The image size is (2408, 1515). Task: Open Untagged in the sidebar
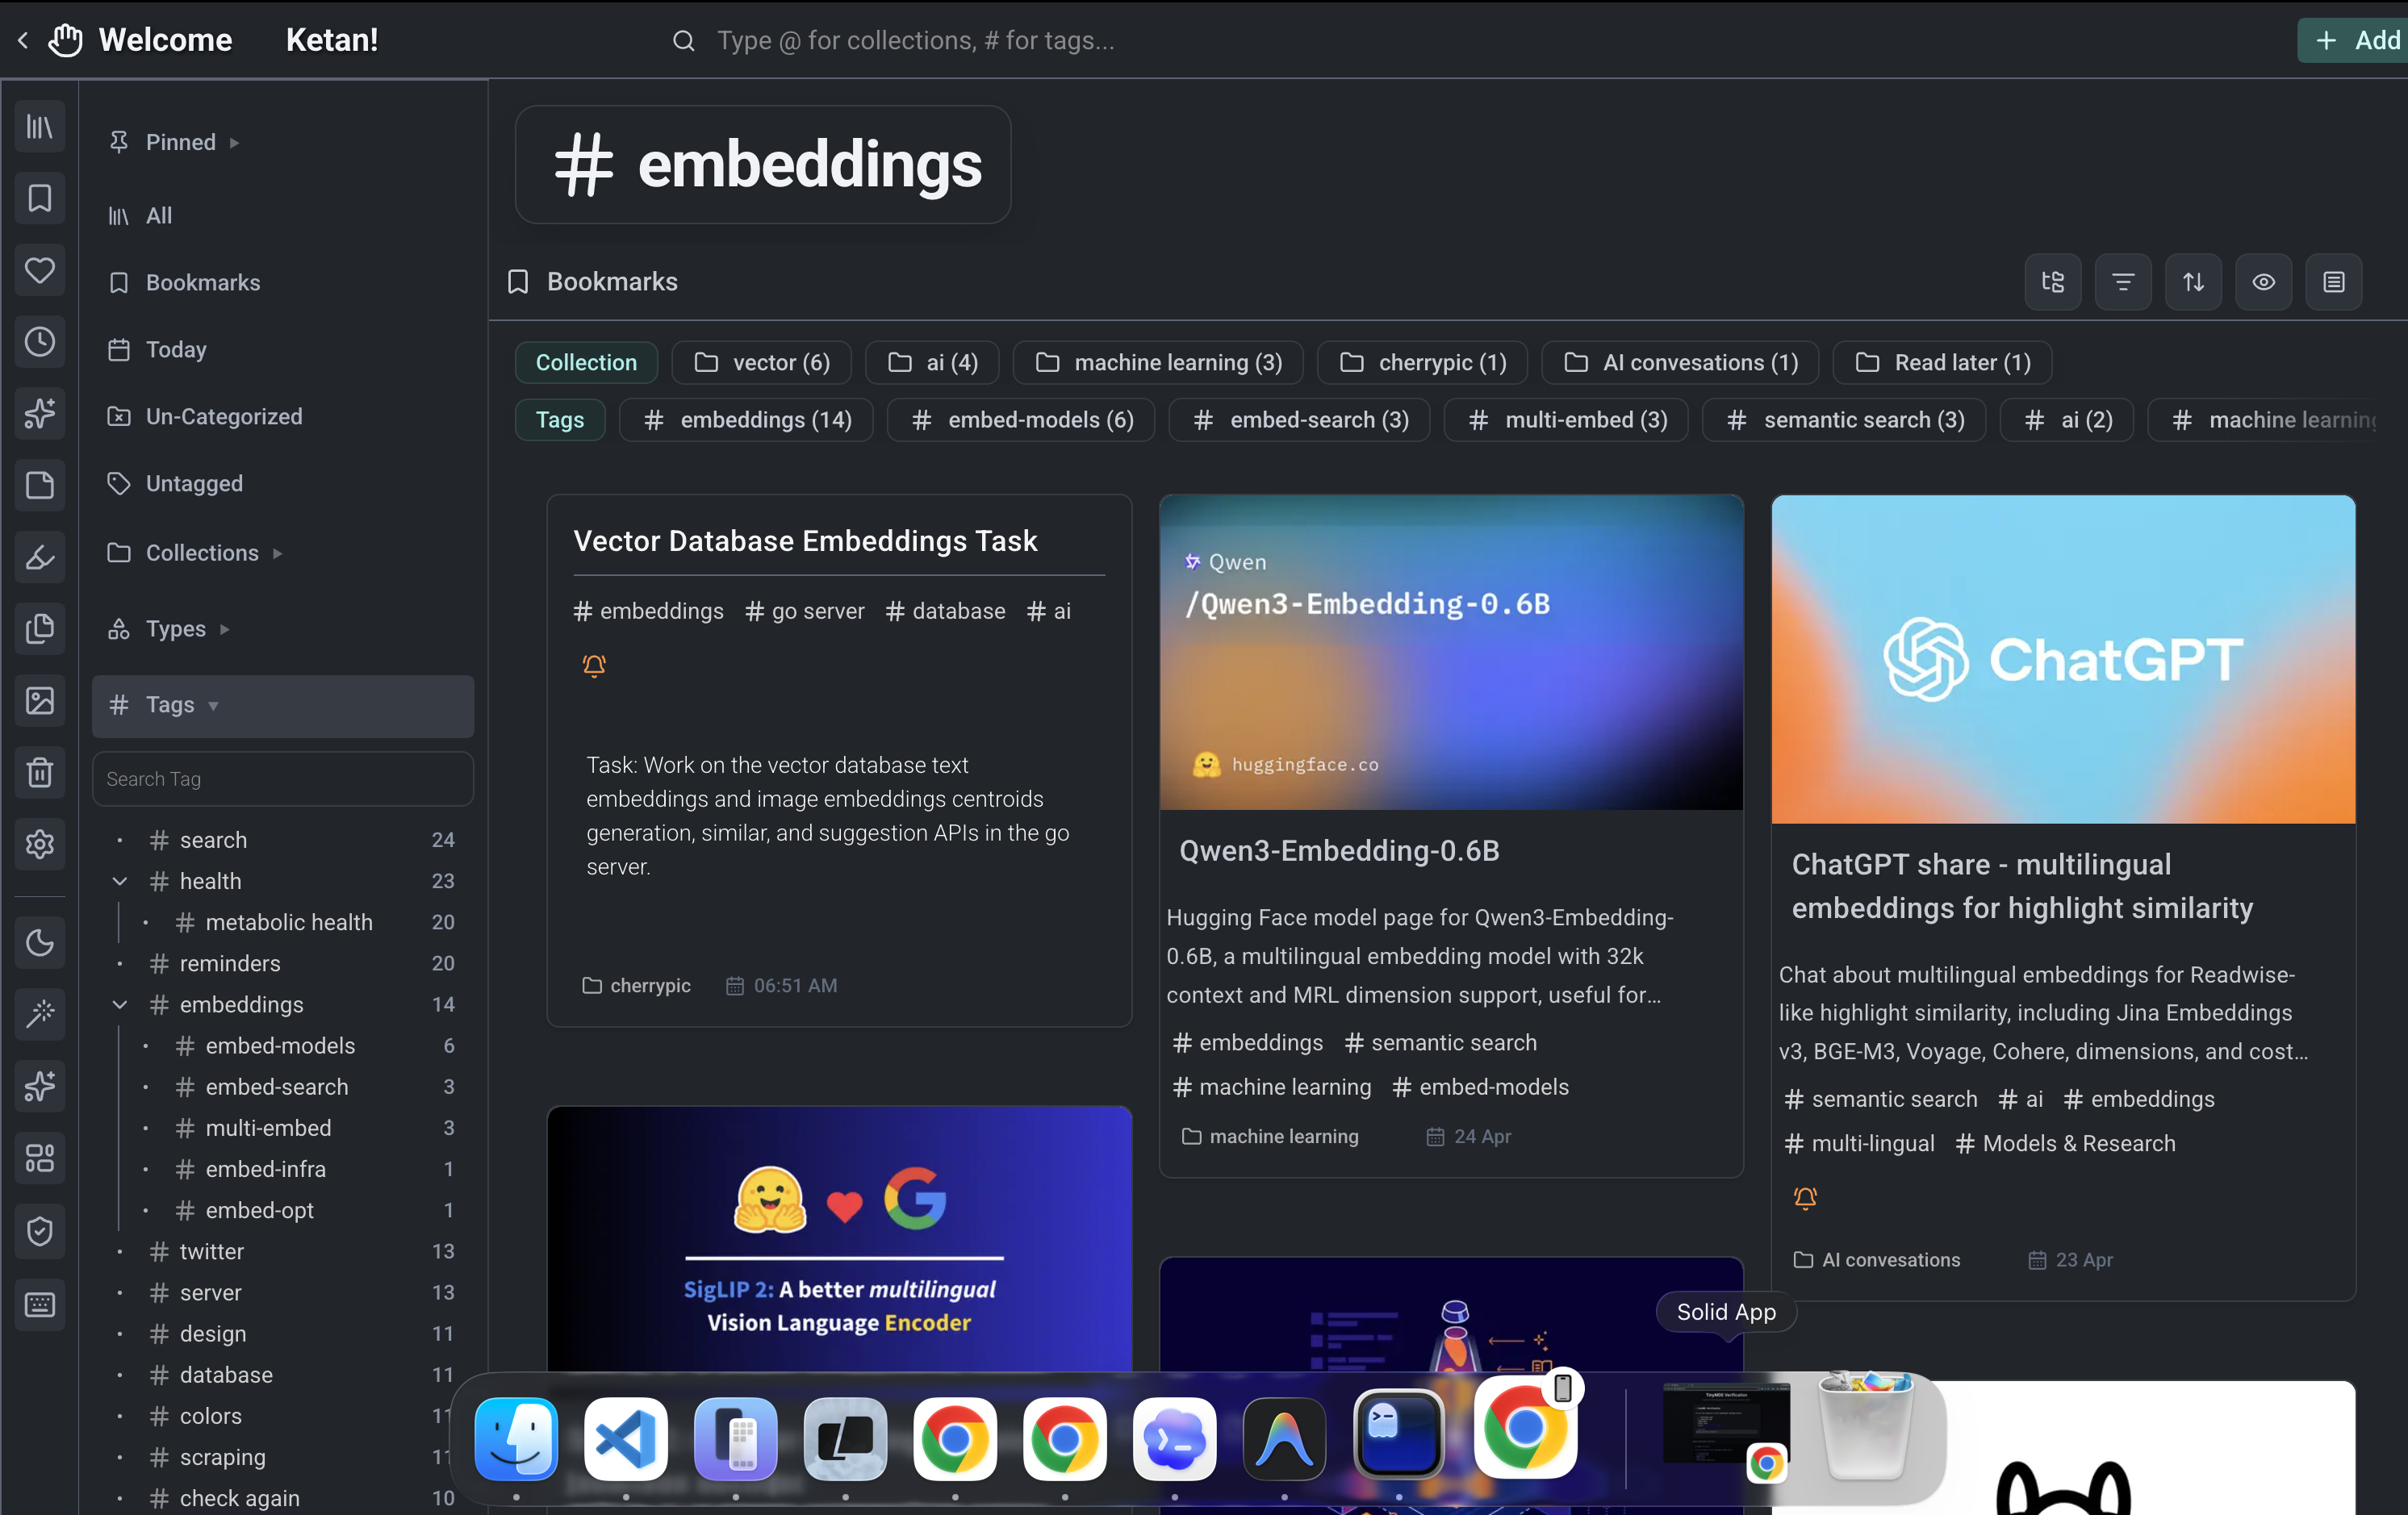point(283,484)
